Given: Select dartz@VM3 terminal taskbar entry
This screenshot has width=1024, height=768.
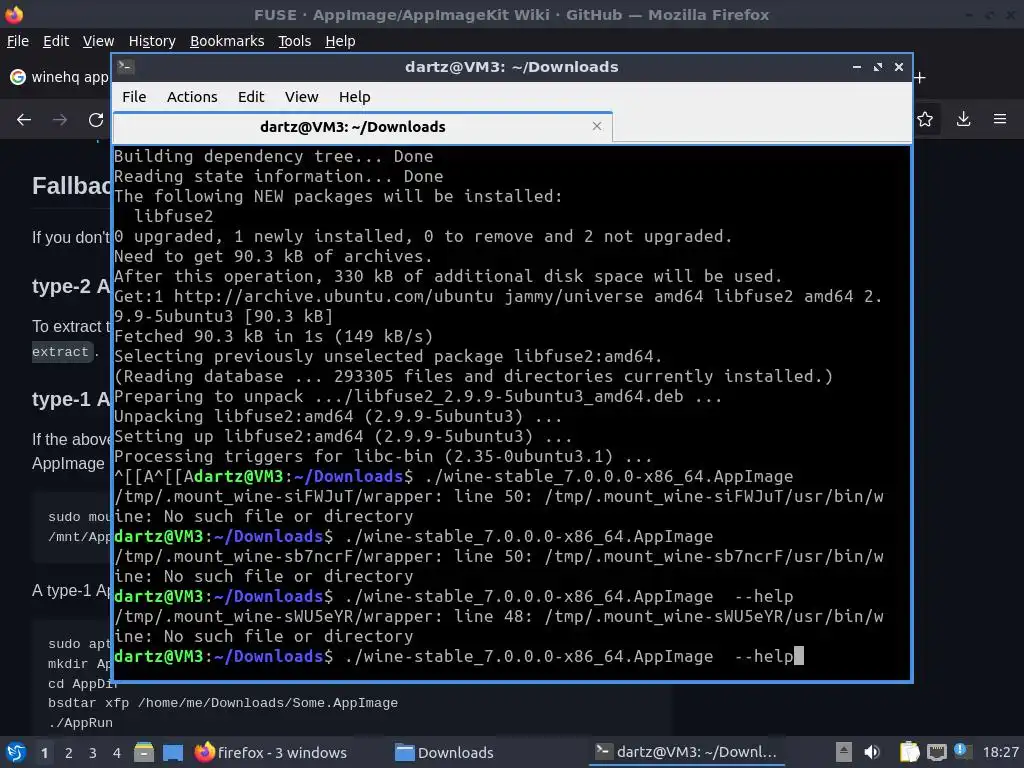Looking at the screenshot, I should tap(687, 752).
